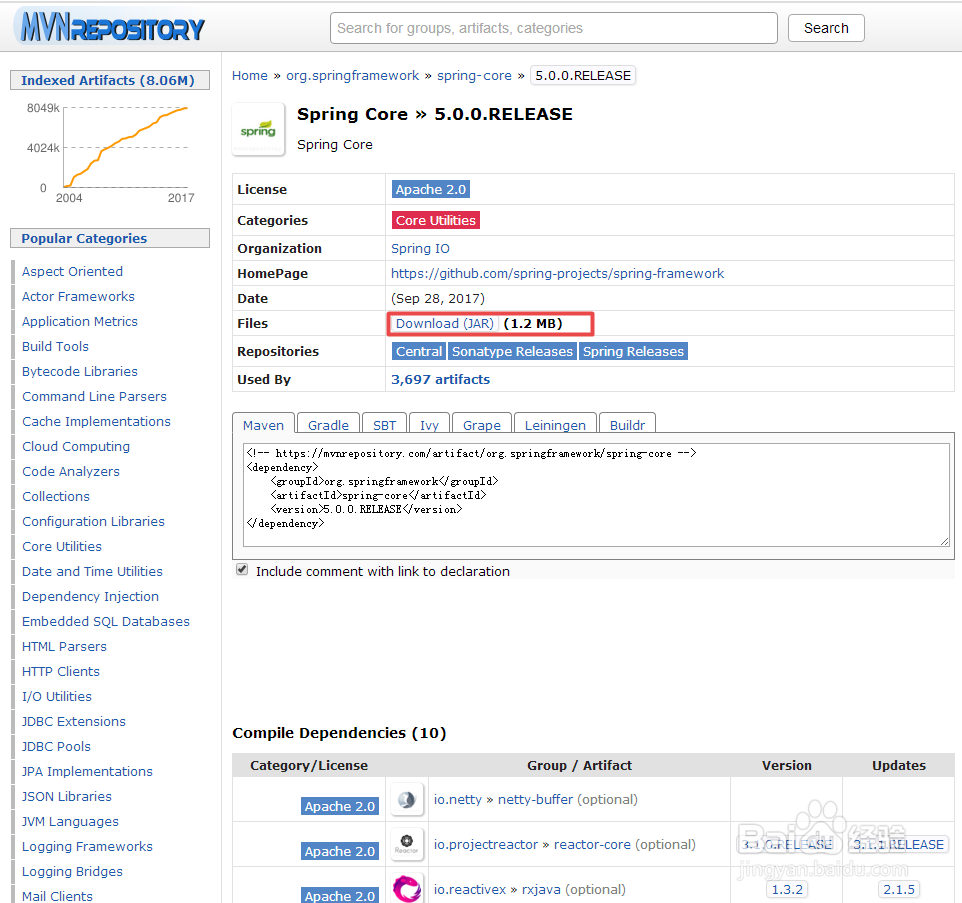Screen dimensions: 962x903
Task: Open Core Utilities sidebar category
Action: 62,547
